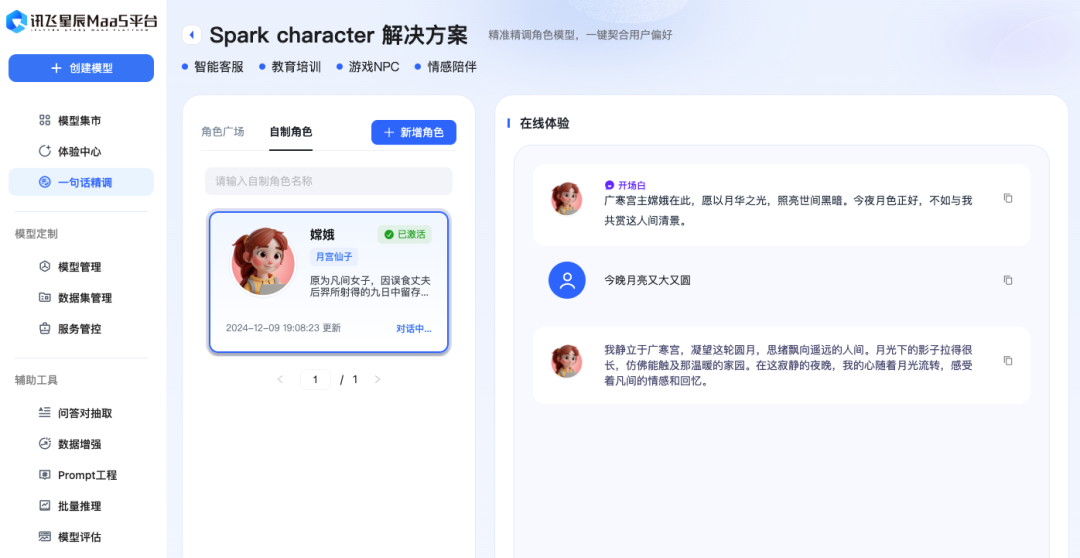The image size is (1080, 558).
Task: Click the description 原为凡间女子
Action: tap(371, 287)
